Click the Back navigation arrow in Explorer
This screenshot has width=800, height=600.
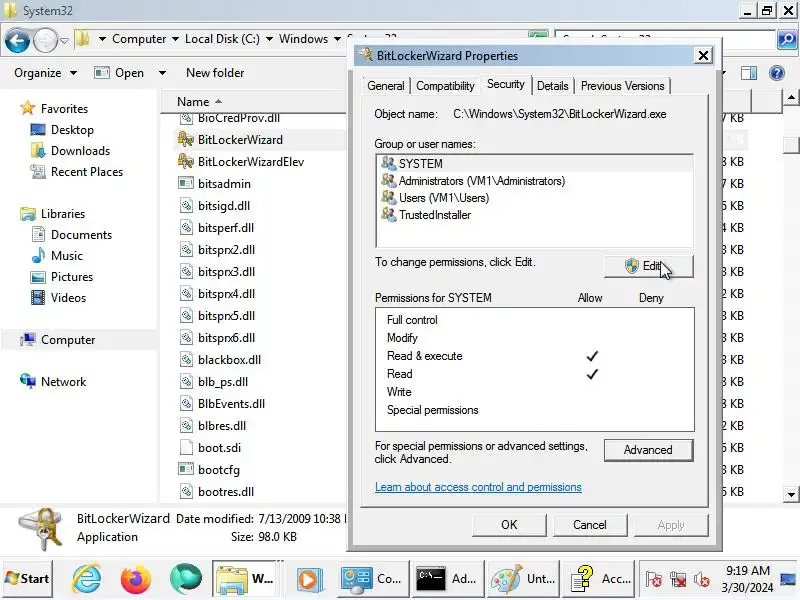click(17, 41)
